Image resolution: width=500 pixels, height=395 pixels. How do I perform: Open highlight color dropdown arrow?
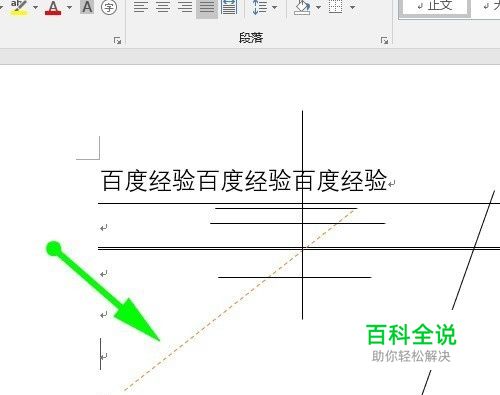35,7
